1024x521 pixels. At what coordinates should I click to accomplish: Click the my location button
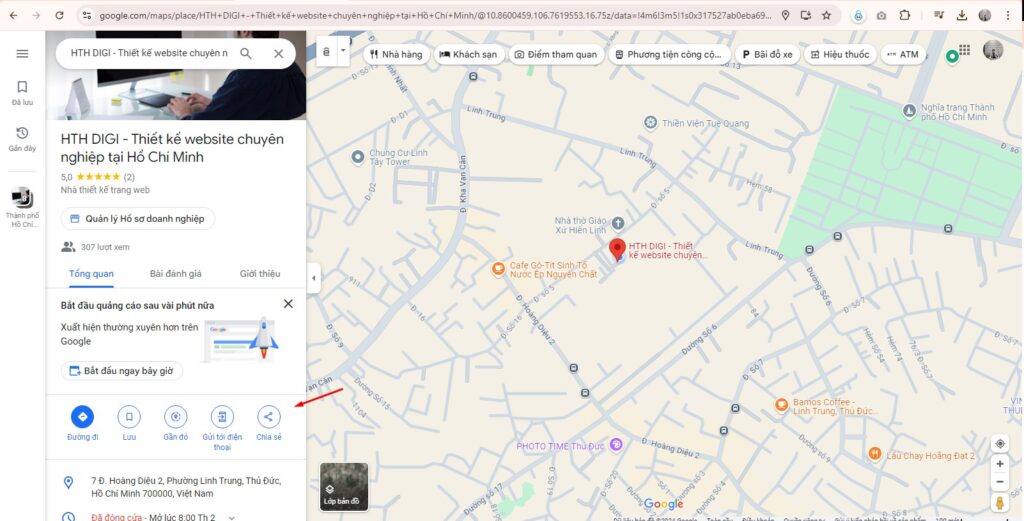[x=1000, y=444]
